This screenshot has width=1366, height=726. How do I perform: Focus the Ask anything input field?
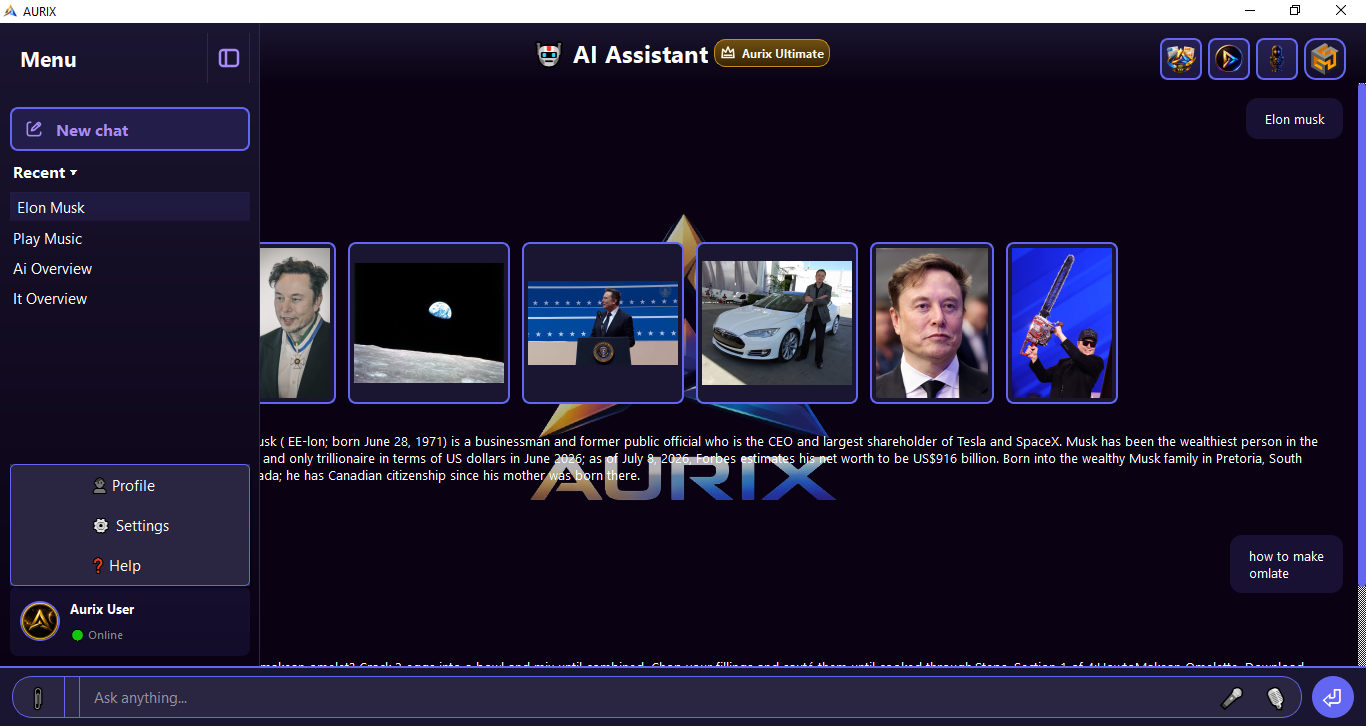tap(640, 697)
